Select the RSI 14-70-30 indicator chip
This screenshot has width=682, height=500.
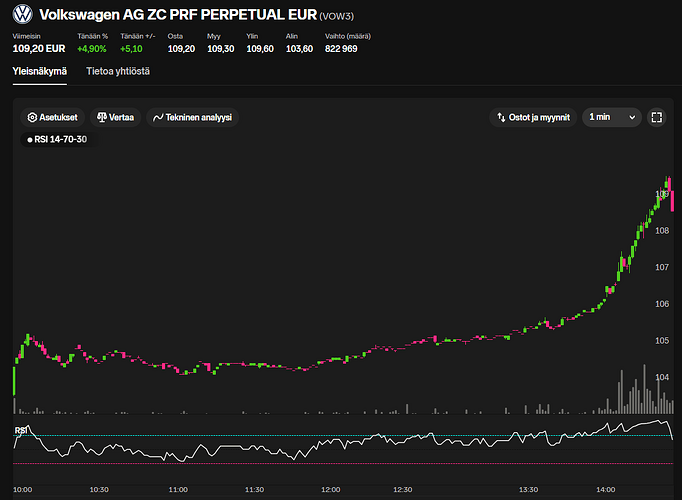pos(57,140)
